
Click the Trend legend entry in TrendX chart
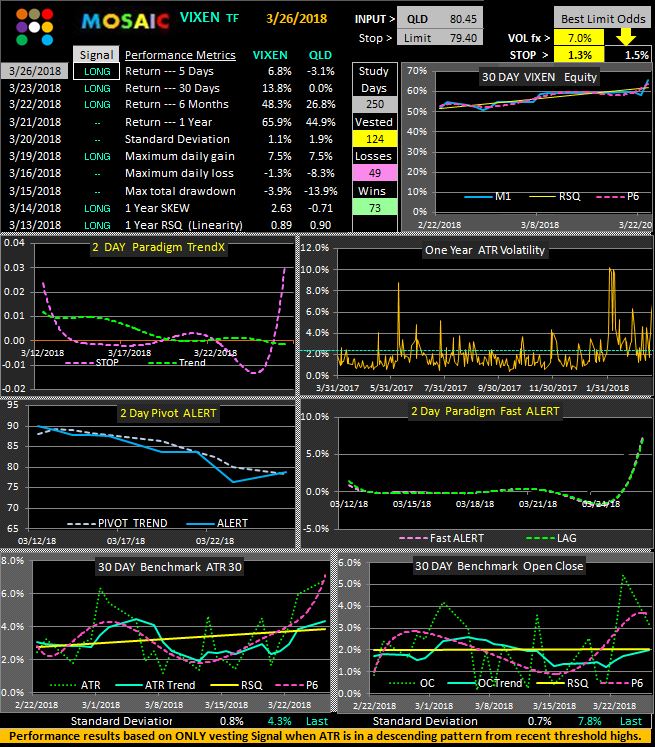tap(177, 363)
